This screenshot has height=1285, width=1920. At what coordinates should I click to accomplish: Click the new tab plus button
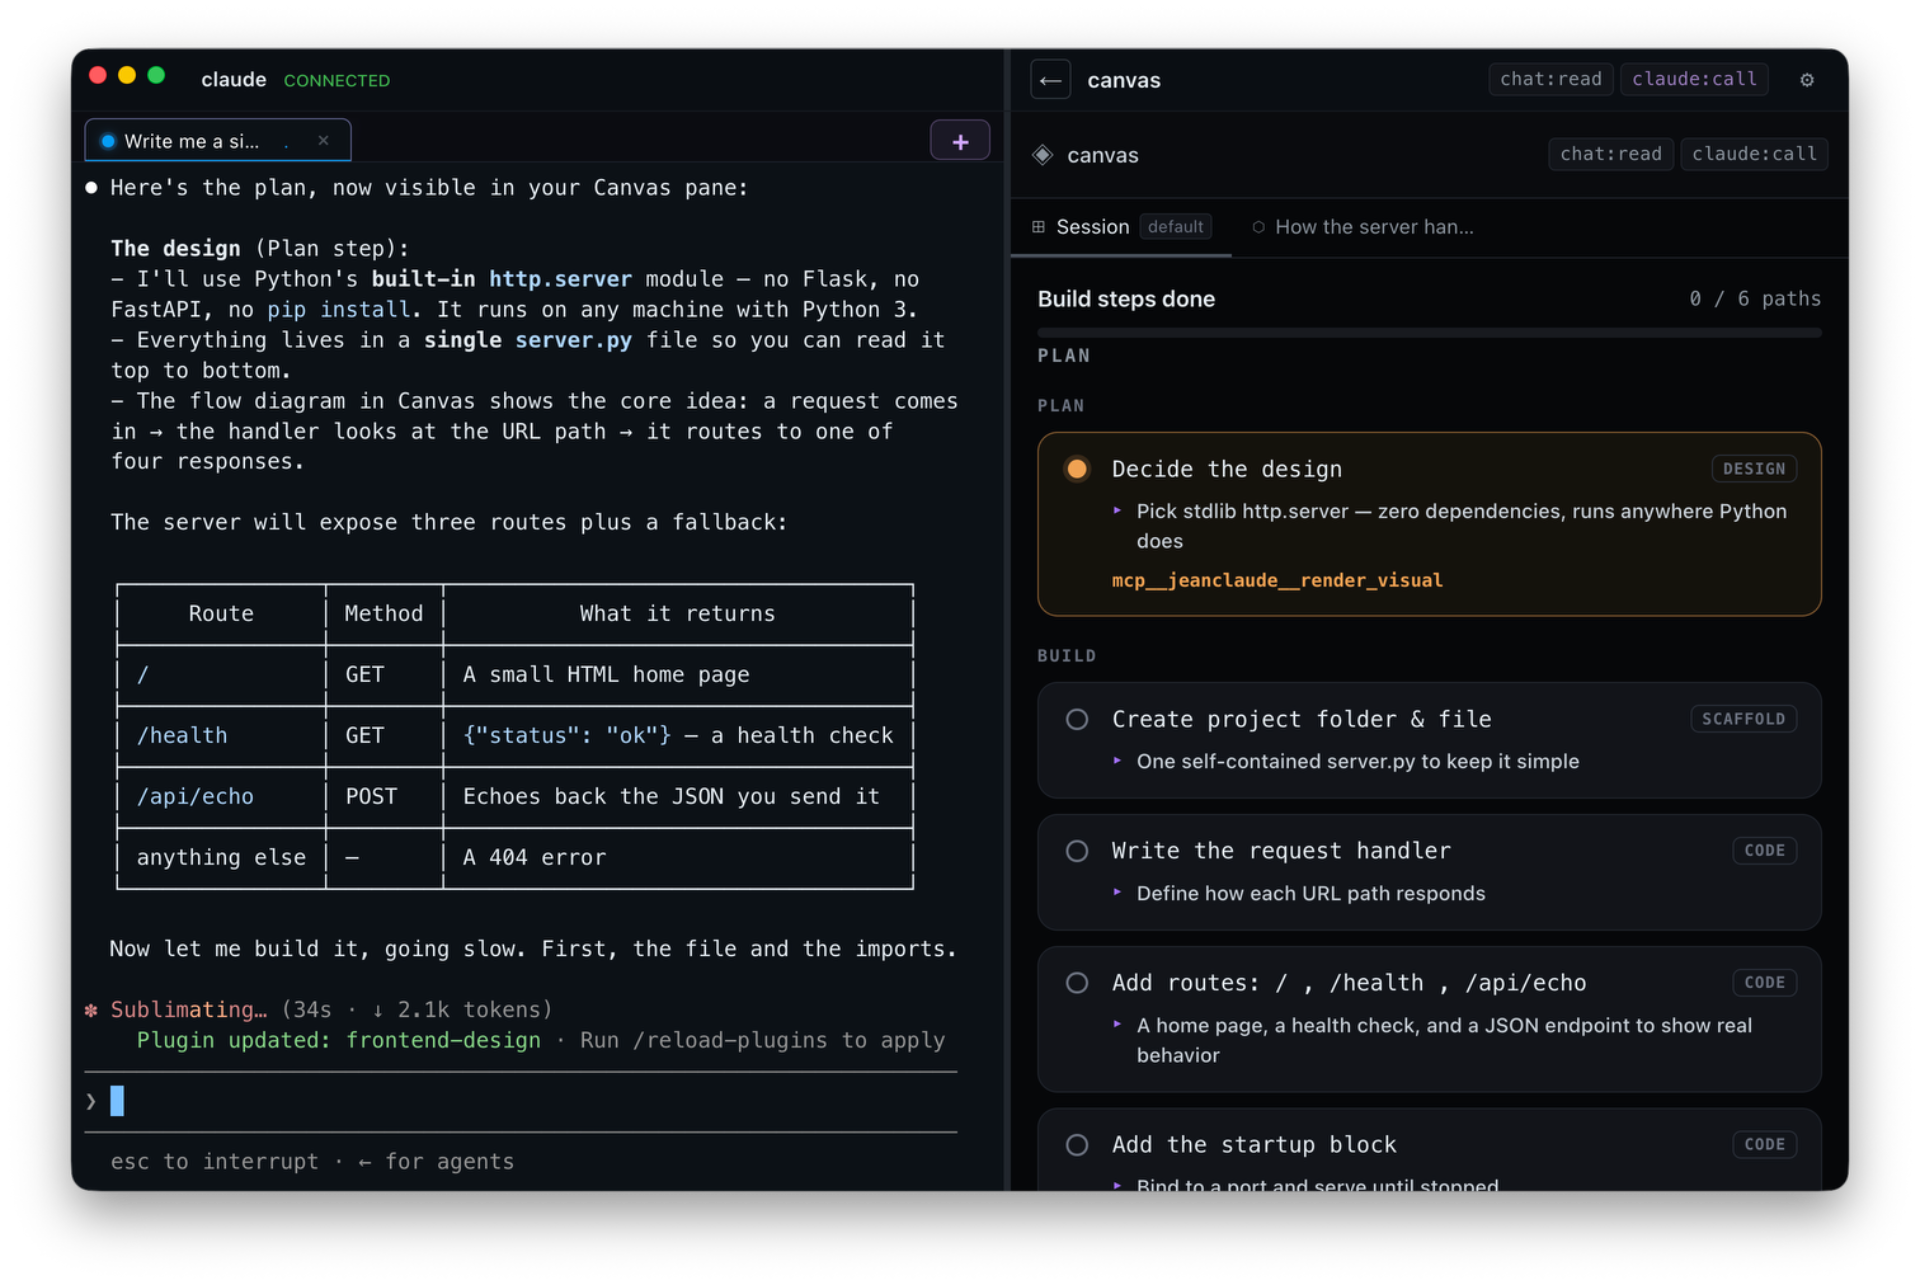click(x=959, y=141)
